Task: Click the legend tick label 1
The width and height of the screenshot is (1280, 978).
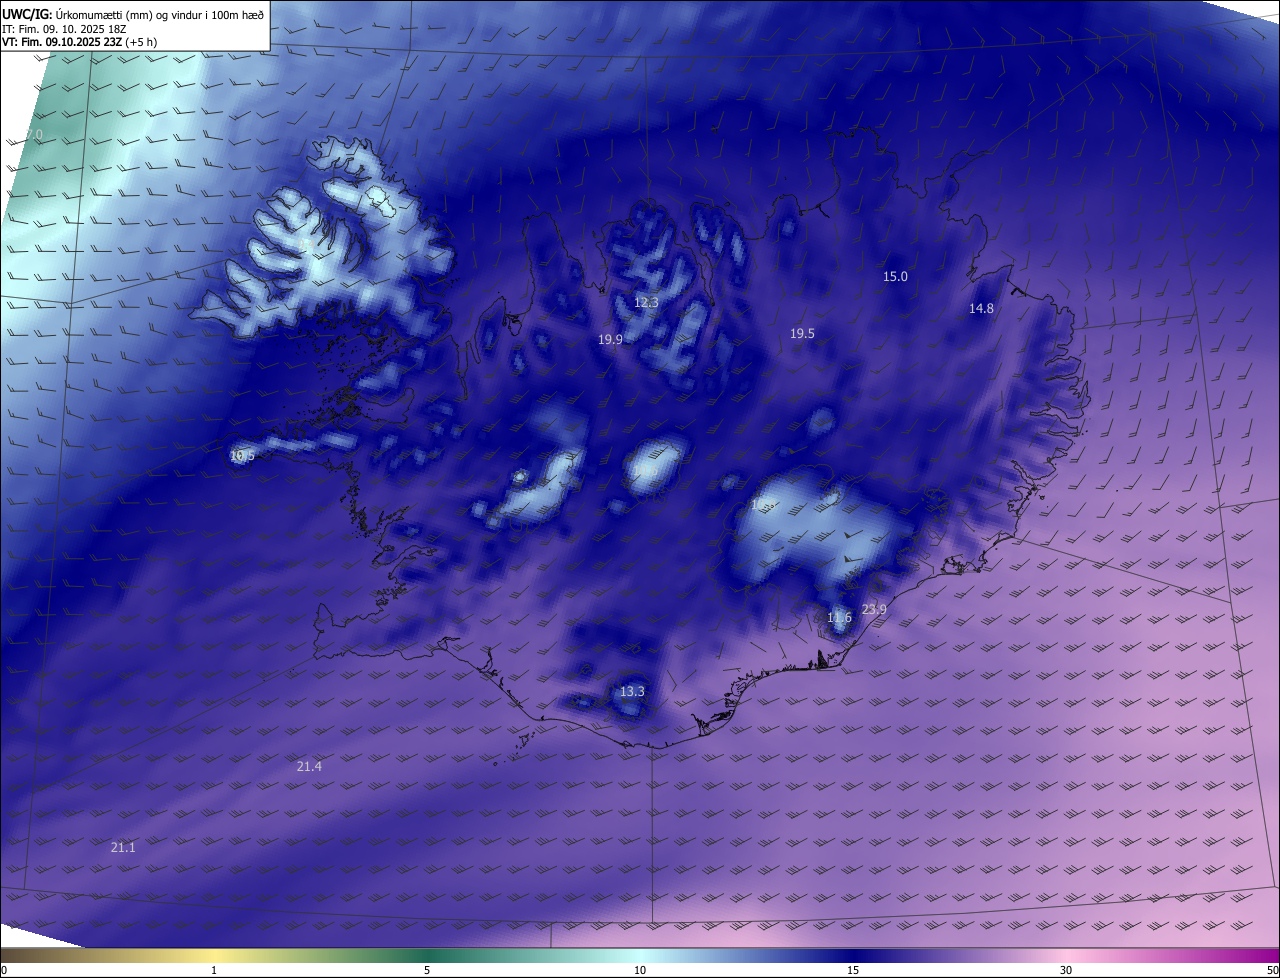Action: pos(214,970)
